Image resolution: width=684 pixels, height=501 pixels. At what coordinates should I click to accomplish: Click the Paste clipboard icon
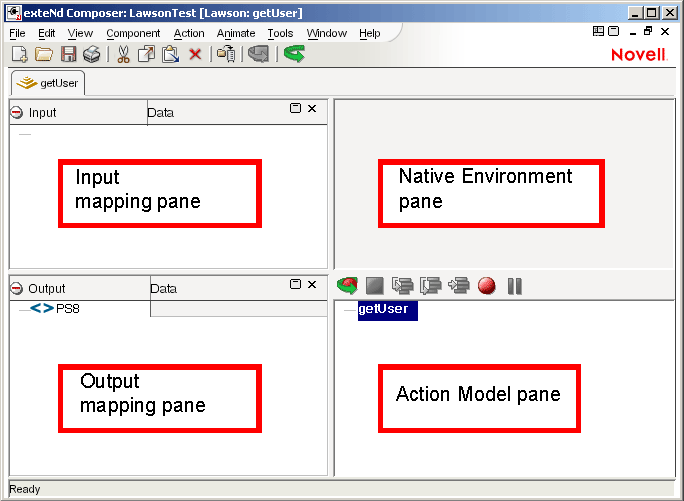pyautogui.click(x=171, y=54)
